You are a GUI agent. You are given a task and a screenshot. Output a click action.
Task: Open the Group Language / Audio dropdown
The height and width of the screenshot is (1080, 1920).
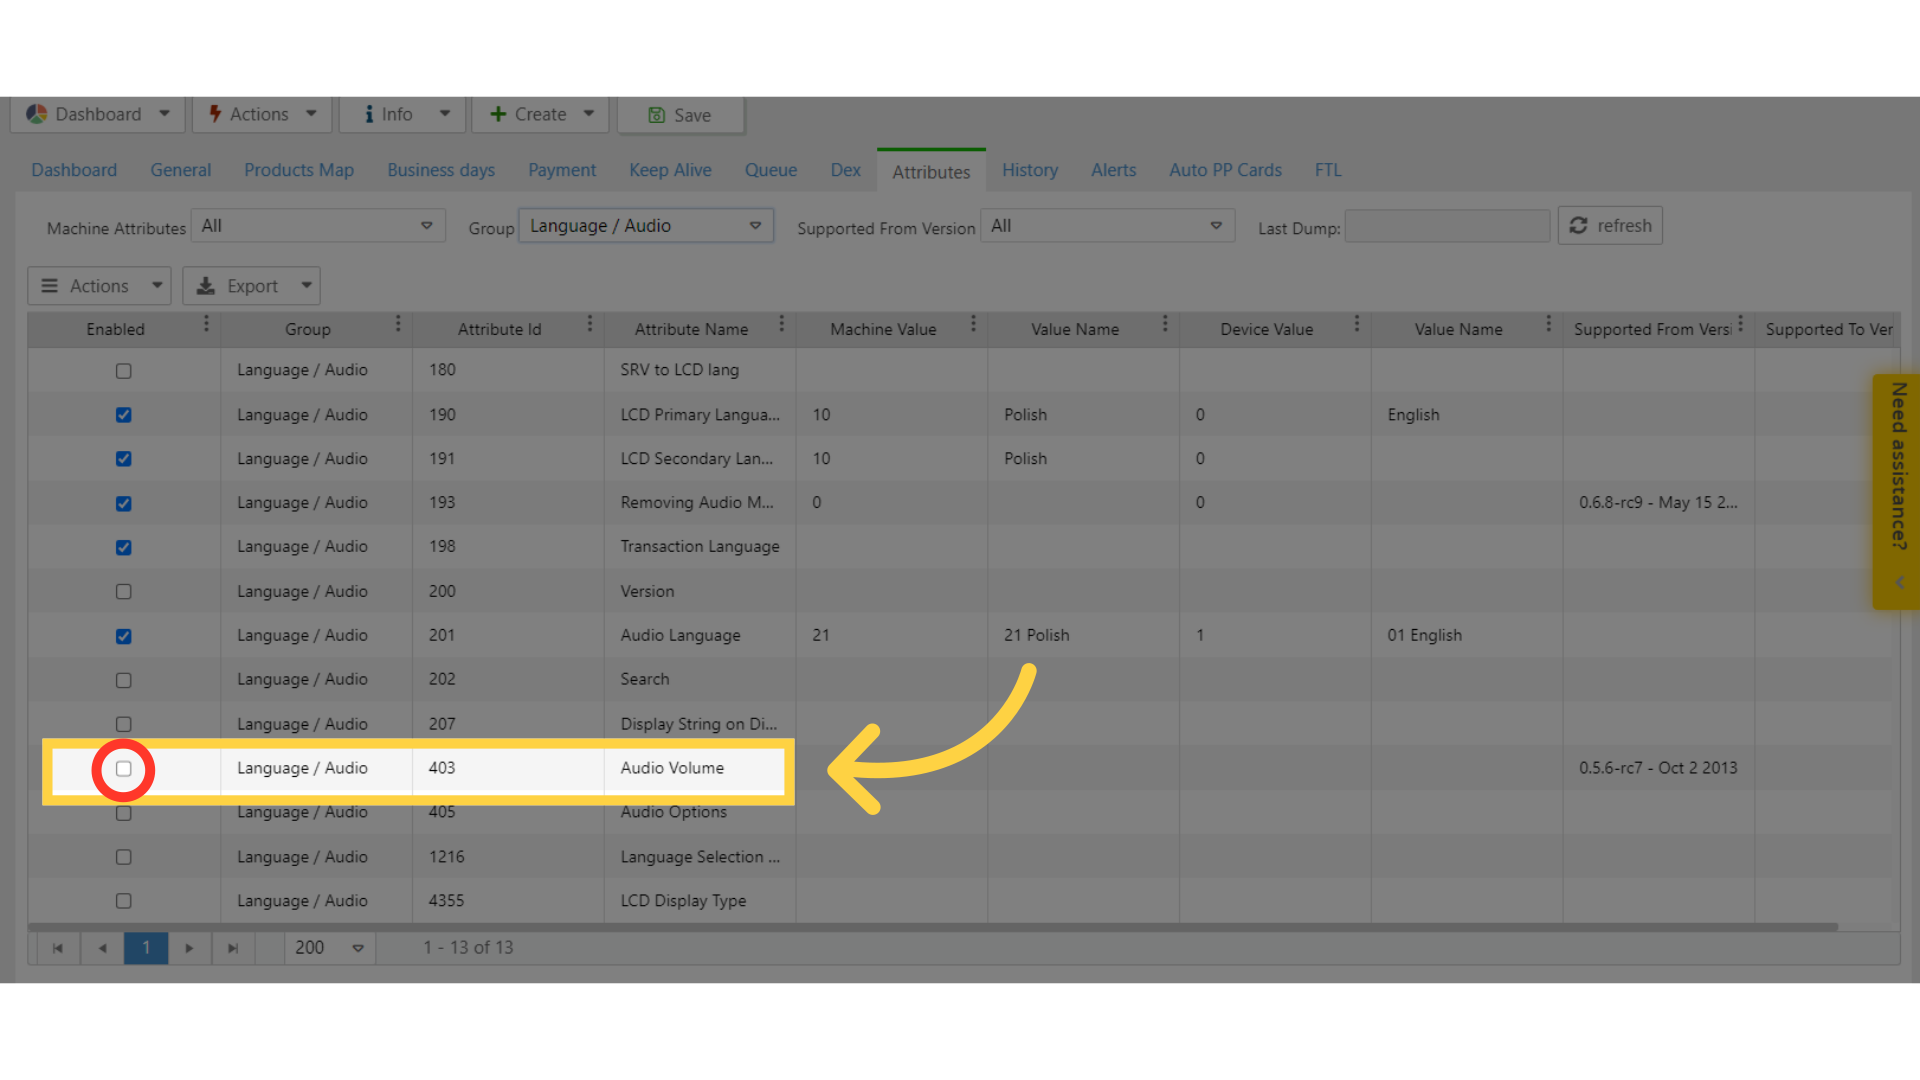tap(646, 226)
